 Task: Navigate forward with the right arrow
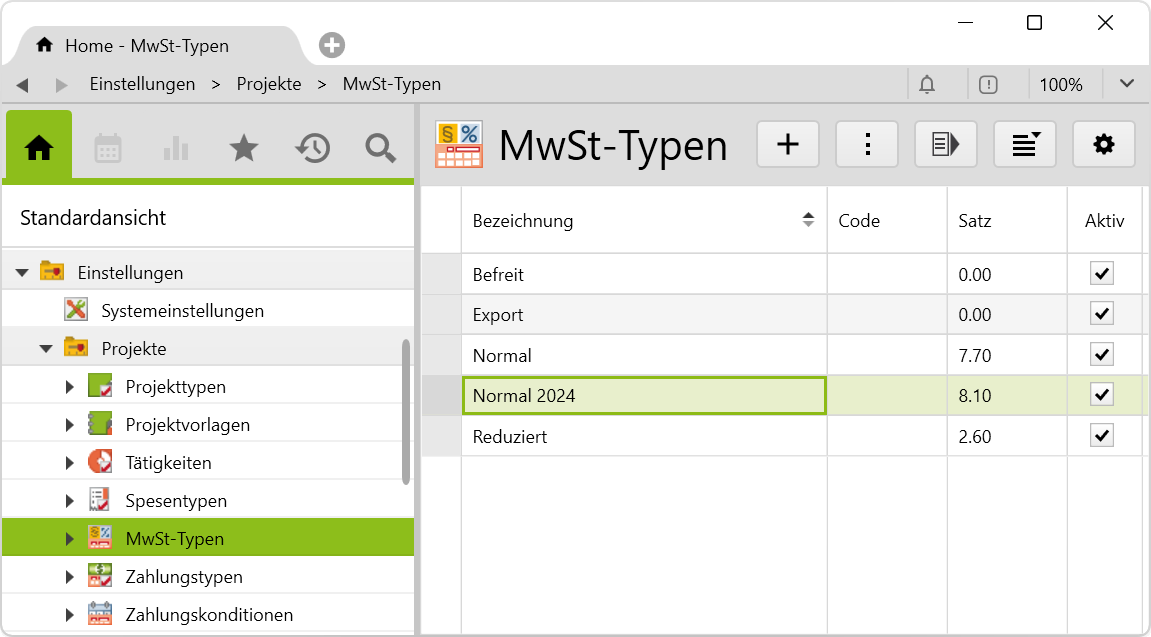[62, 85]
